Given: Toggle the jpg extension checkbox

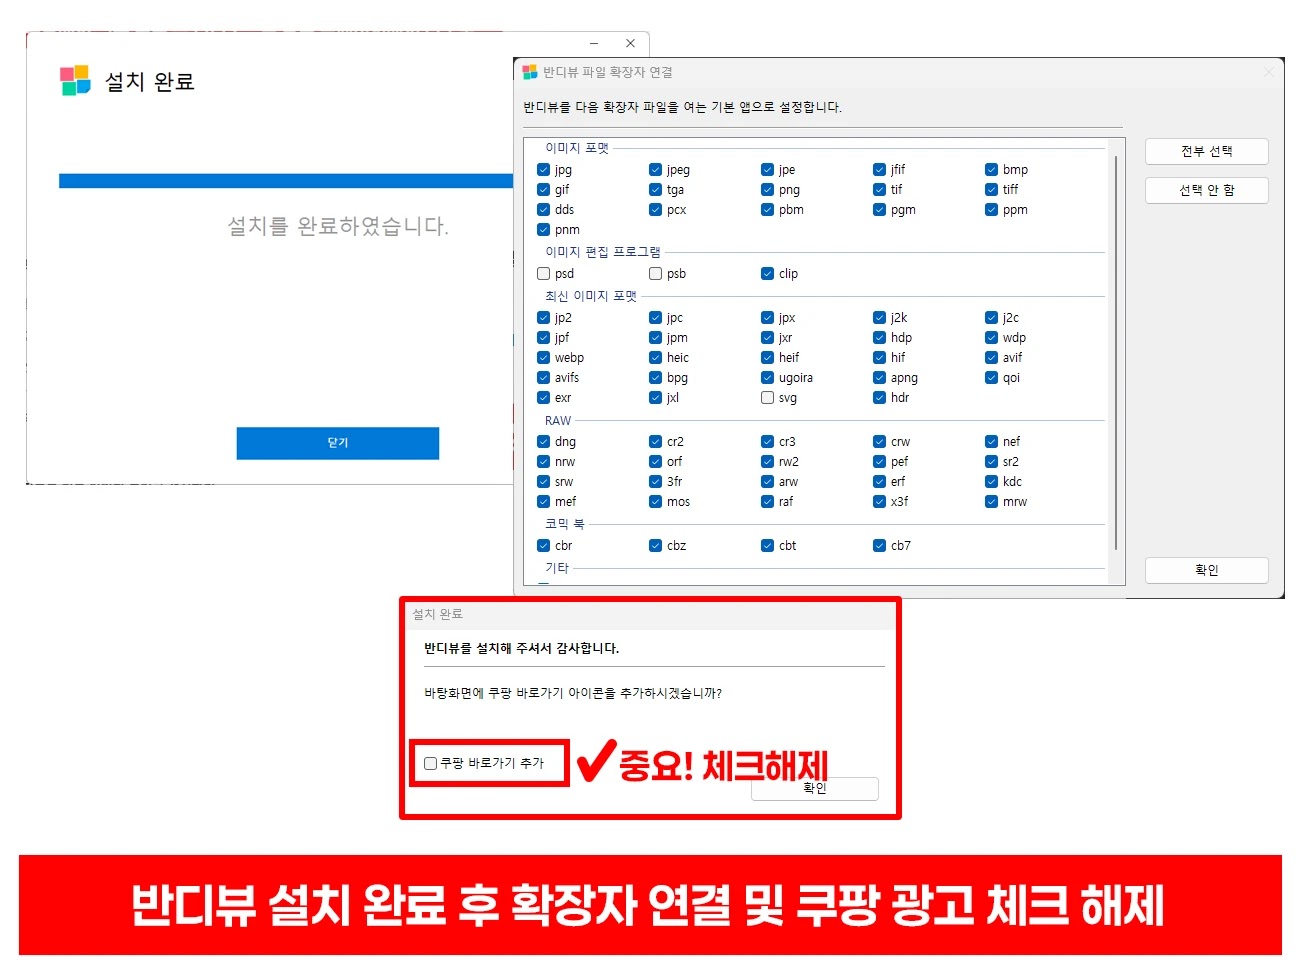Looking at the screenshot, I should 544,170.
